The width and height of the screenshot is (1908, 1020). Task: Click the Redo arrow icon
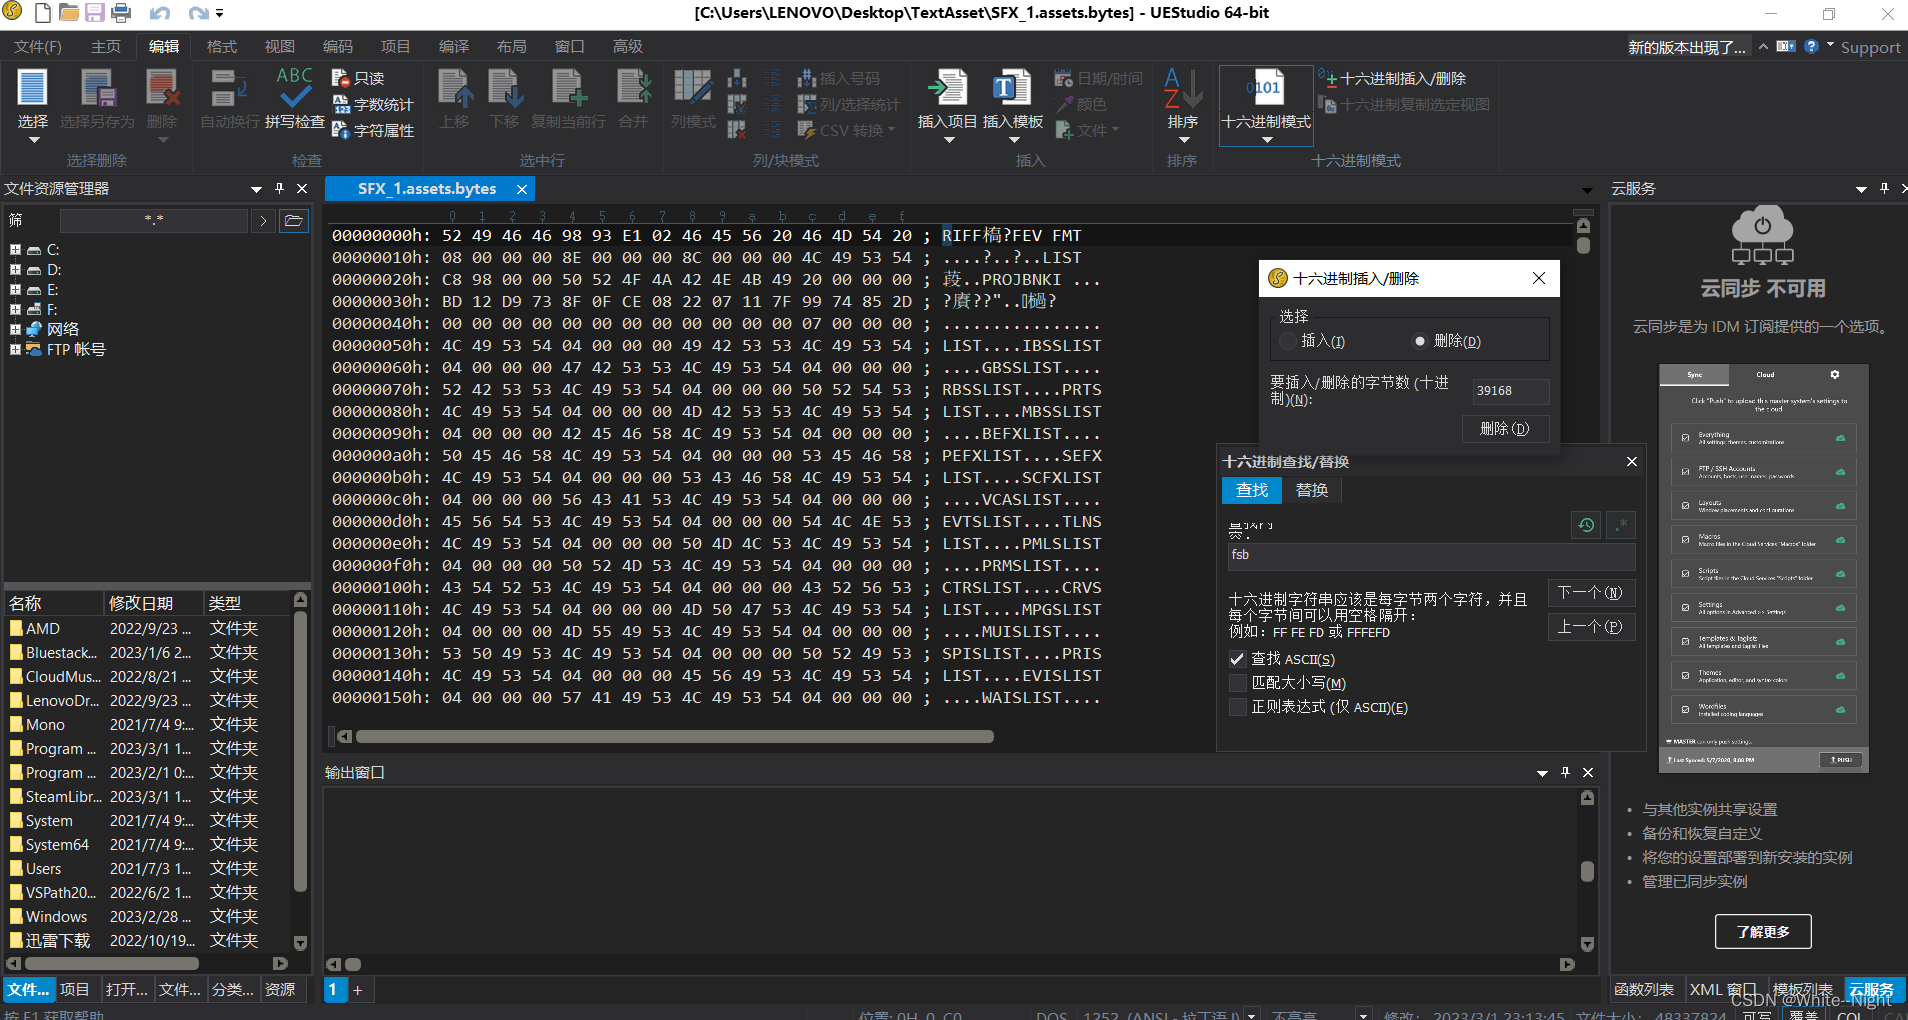click(x=199, y=13)
